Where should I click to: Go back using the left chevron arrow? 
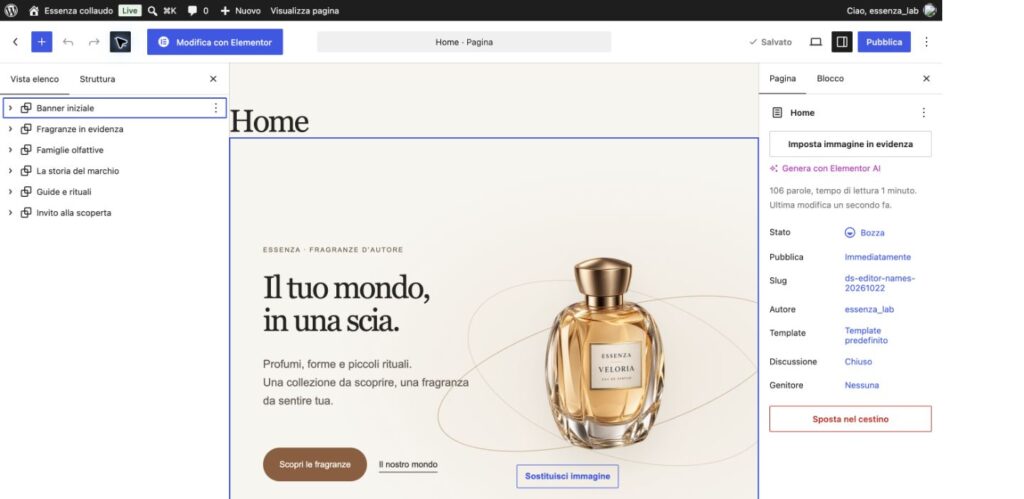click(16, 42)
